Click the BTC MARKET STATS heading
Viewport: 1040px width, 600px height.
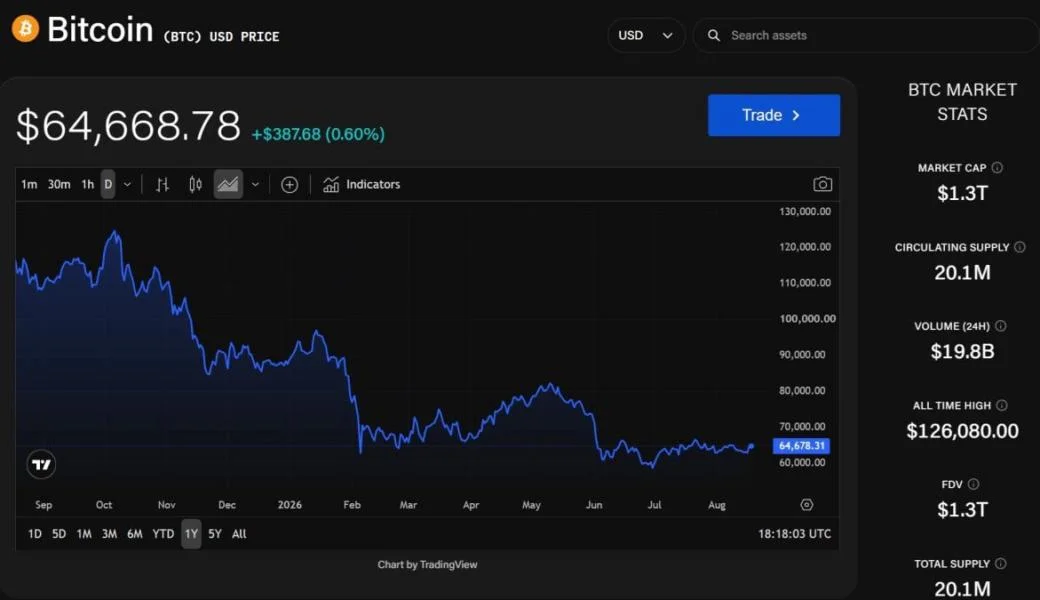point(962,101)
